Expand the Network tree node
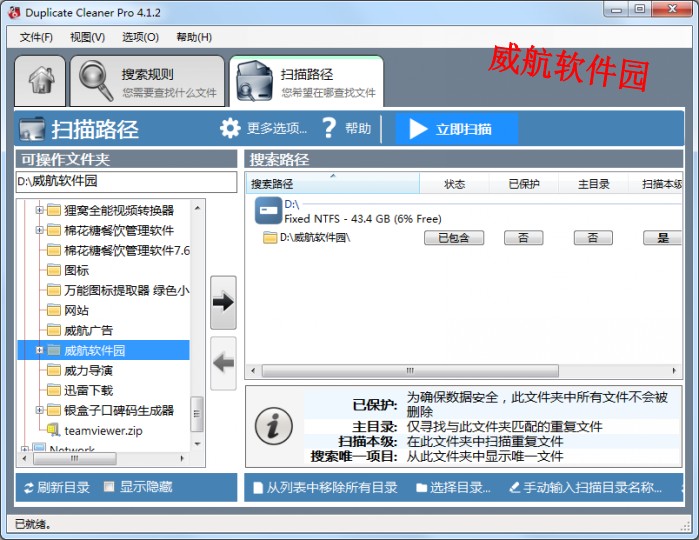The width and height of the screenshot is (699, 540). tap(25, 448)
